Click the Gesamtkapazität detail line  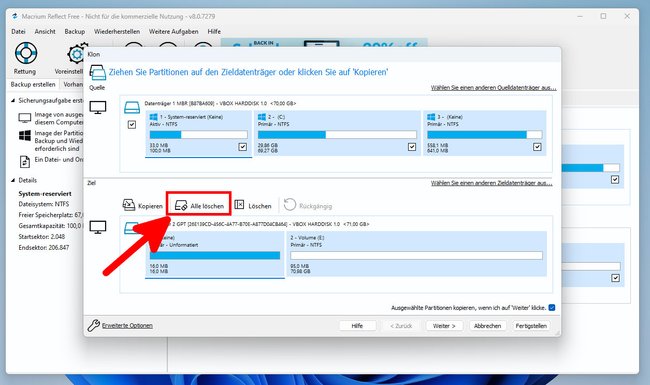tap(51, 226)
